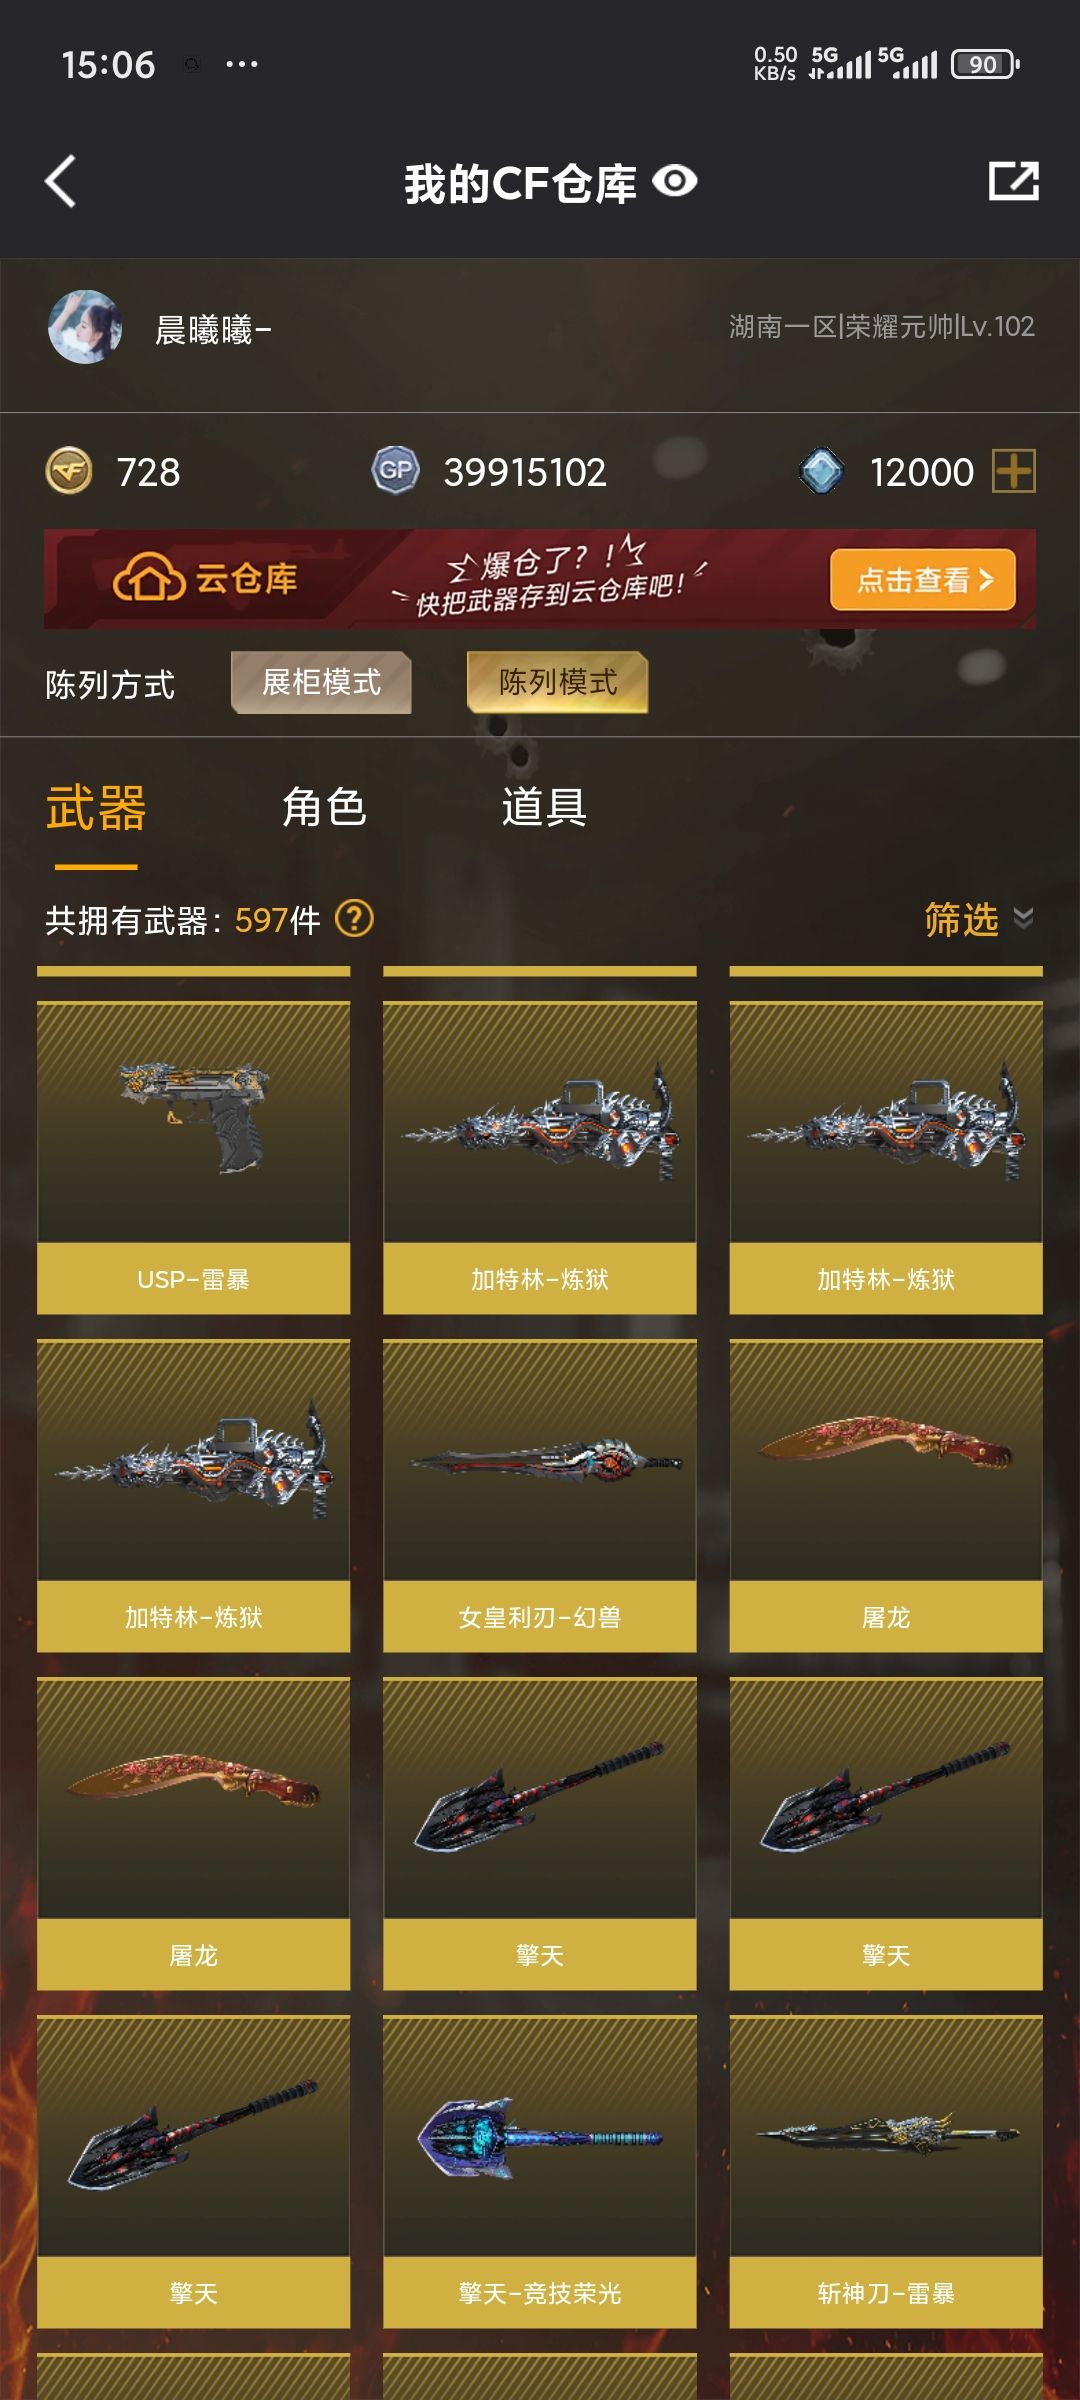Select 展柜模式 display mode
Image resolution: width=1080 pixels, height=2400 pixels.
(321, 683)
